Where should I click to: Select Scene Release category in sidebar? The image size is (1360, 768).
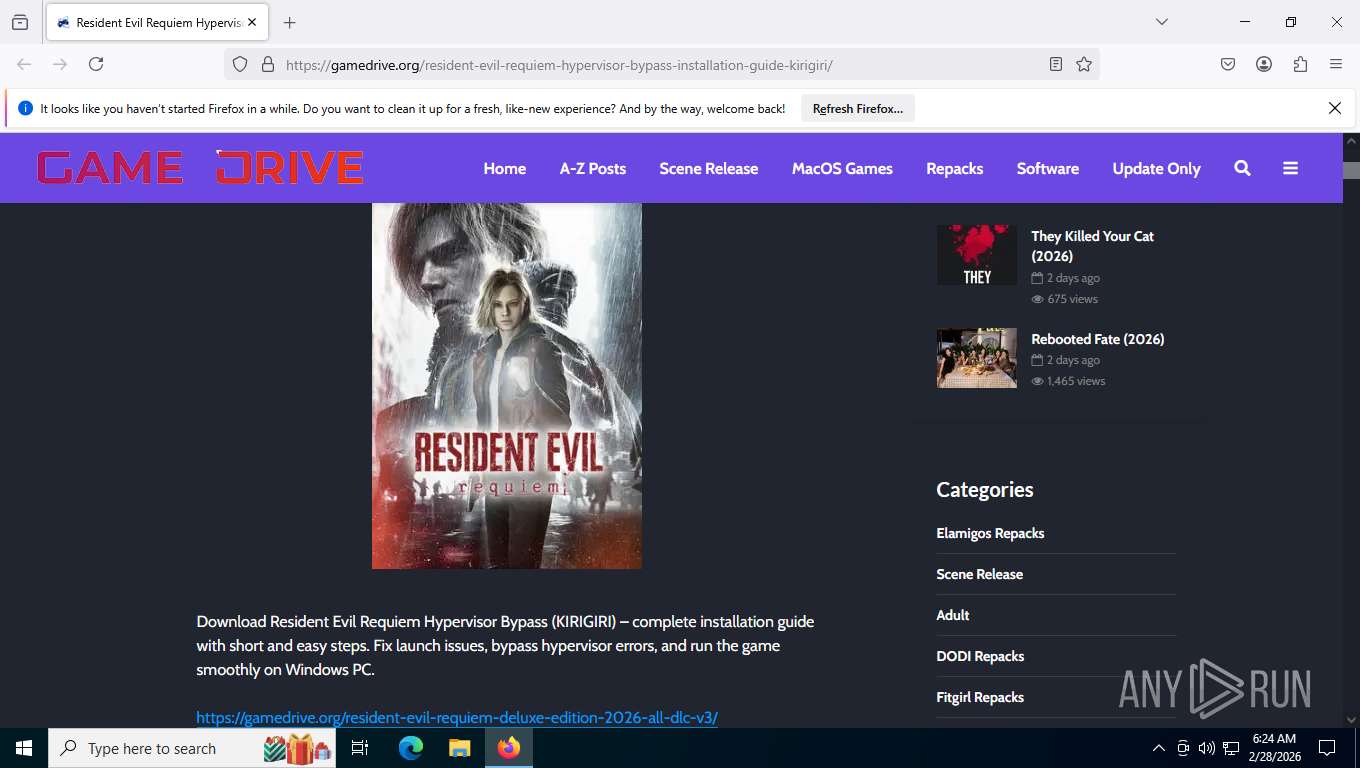pos(980,574)
